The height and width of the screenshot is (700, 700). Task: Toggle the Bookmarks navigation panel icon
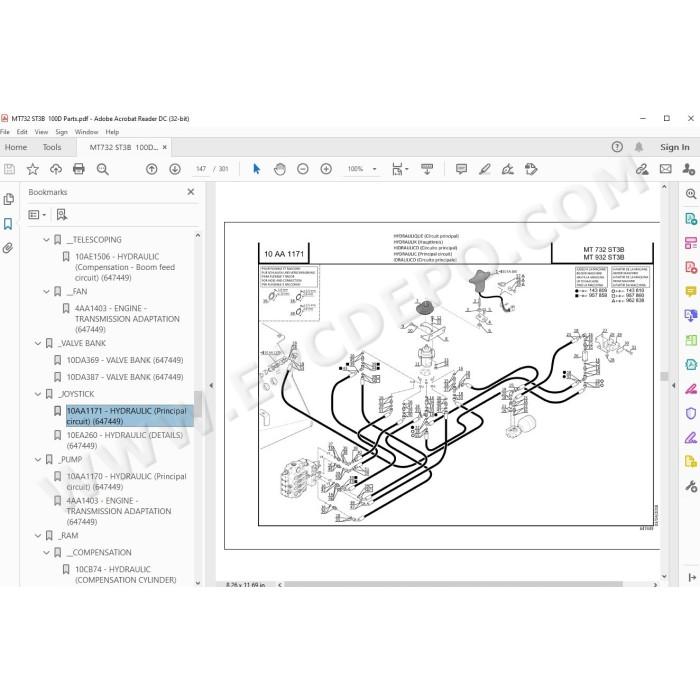8,224
